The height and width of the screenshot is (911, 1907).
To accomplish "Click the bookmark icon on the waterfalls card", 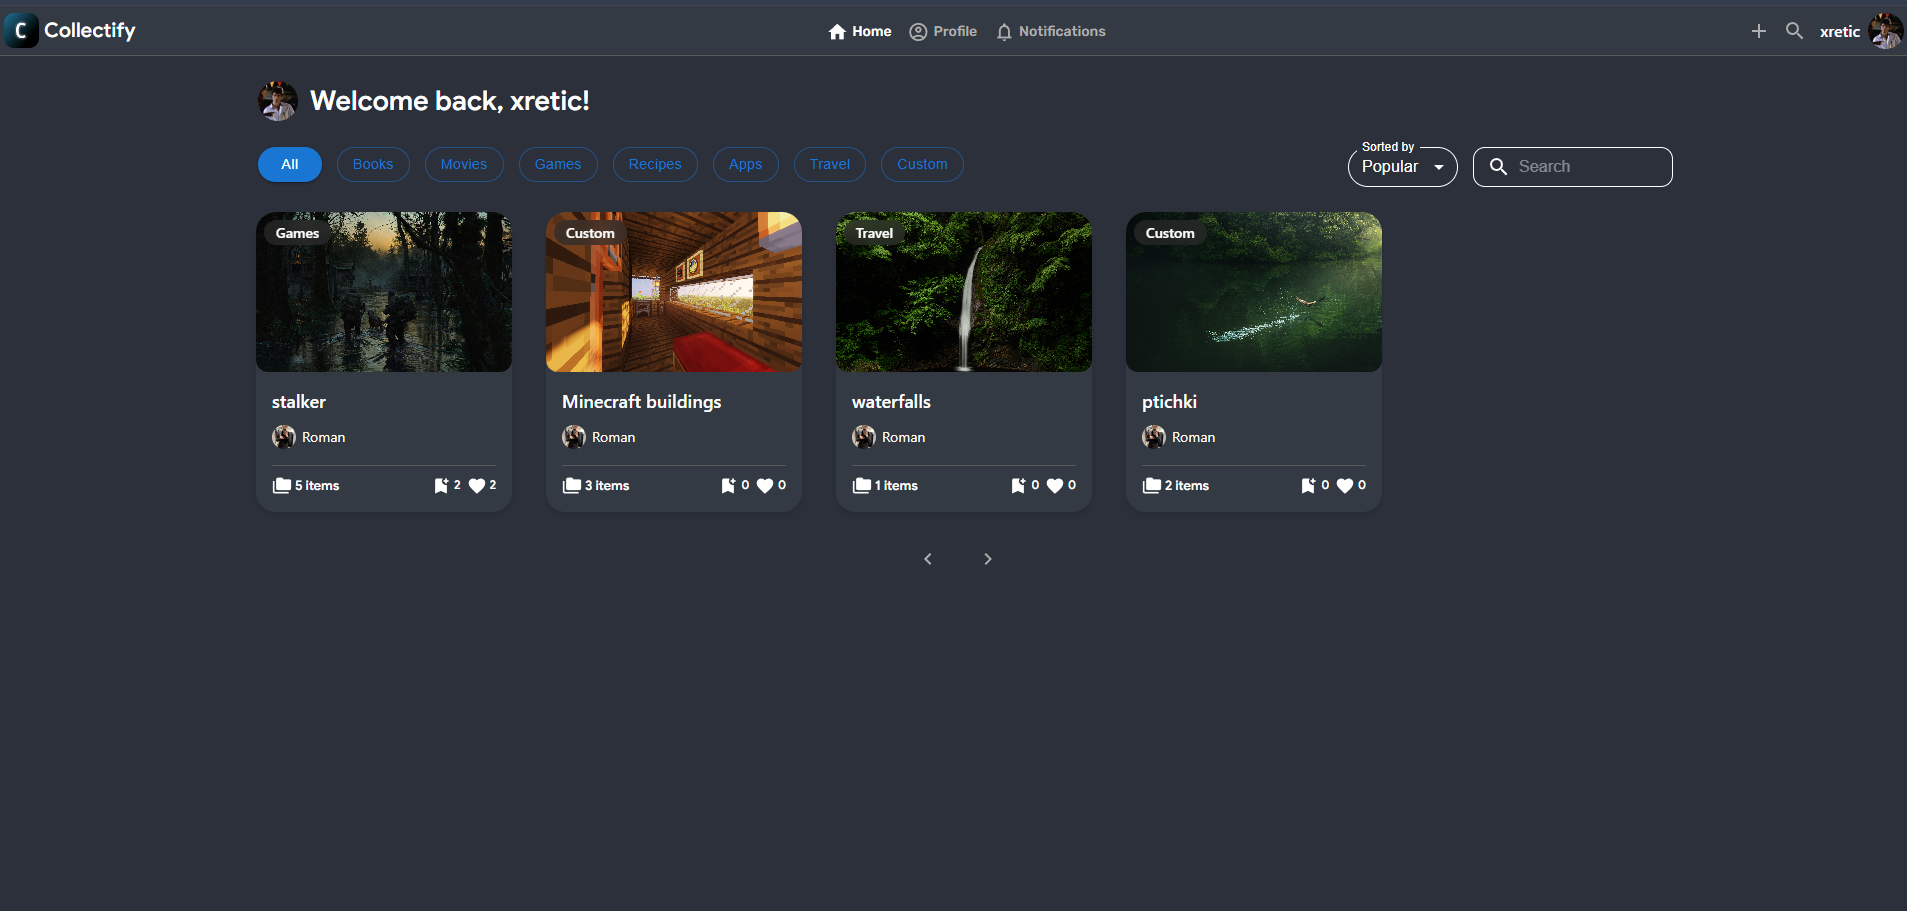I will point(1020,485).
